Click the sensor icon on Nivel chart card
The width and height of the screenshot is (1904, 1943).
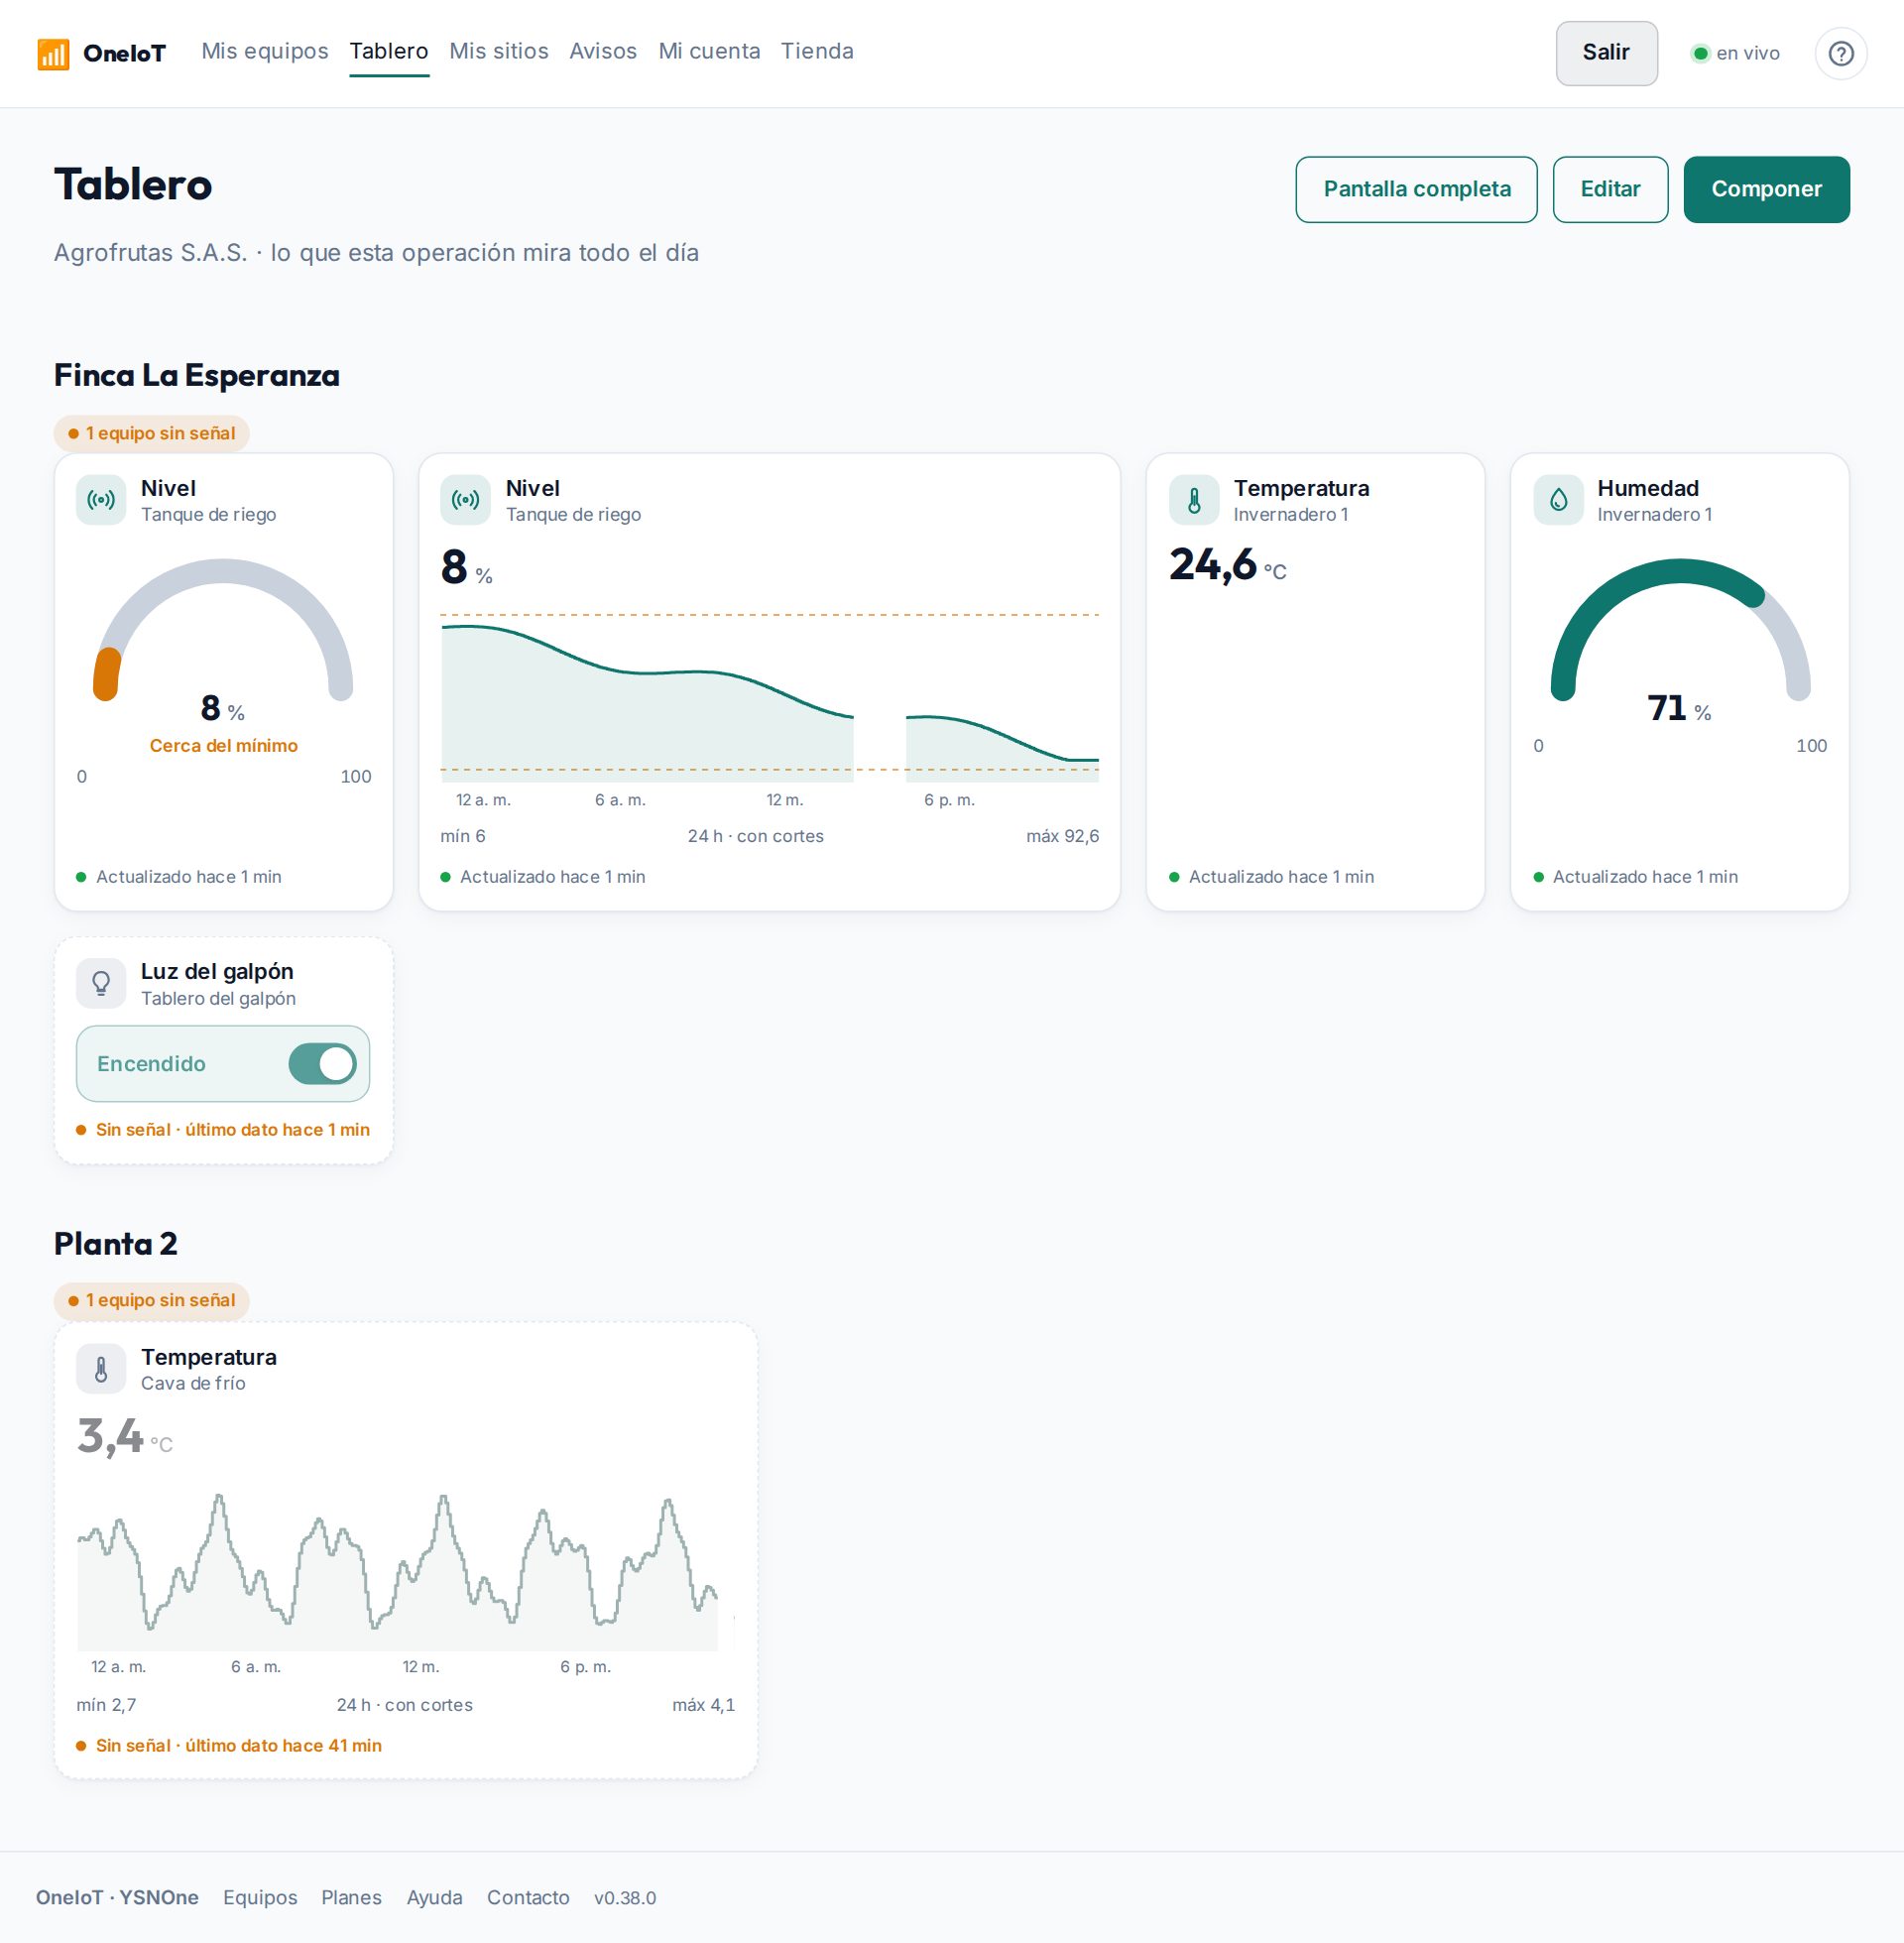[x=466, y=500]
